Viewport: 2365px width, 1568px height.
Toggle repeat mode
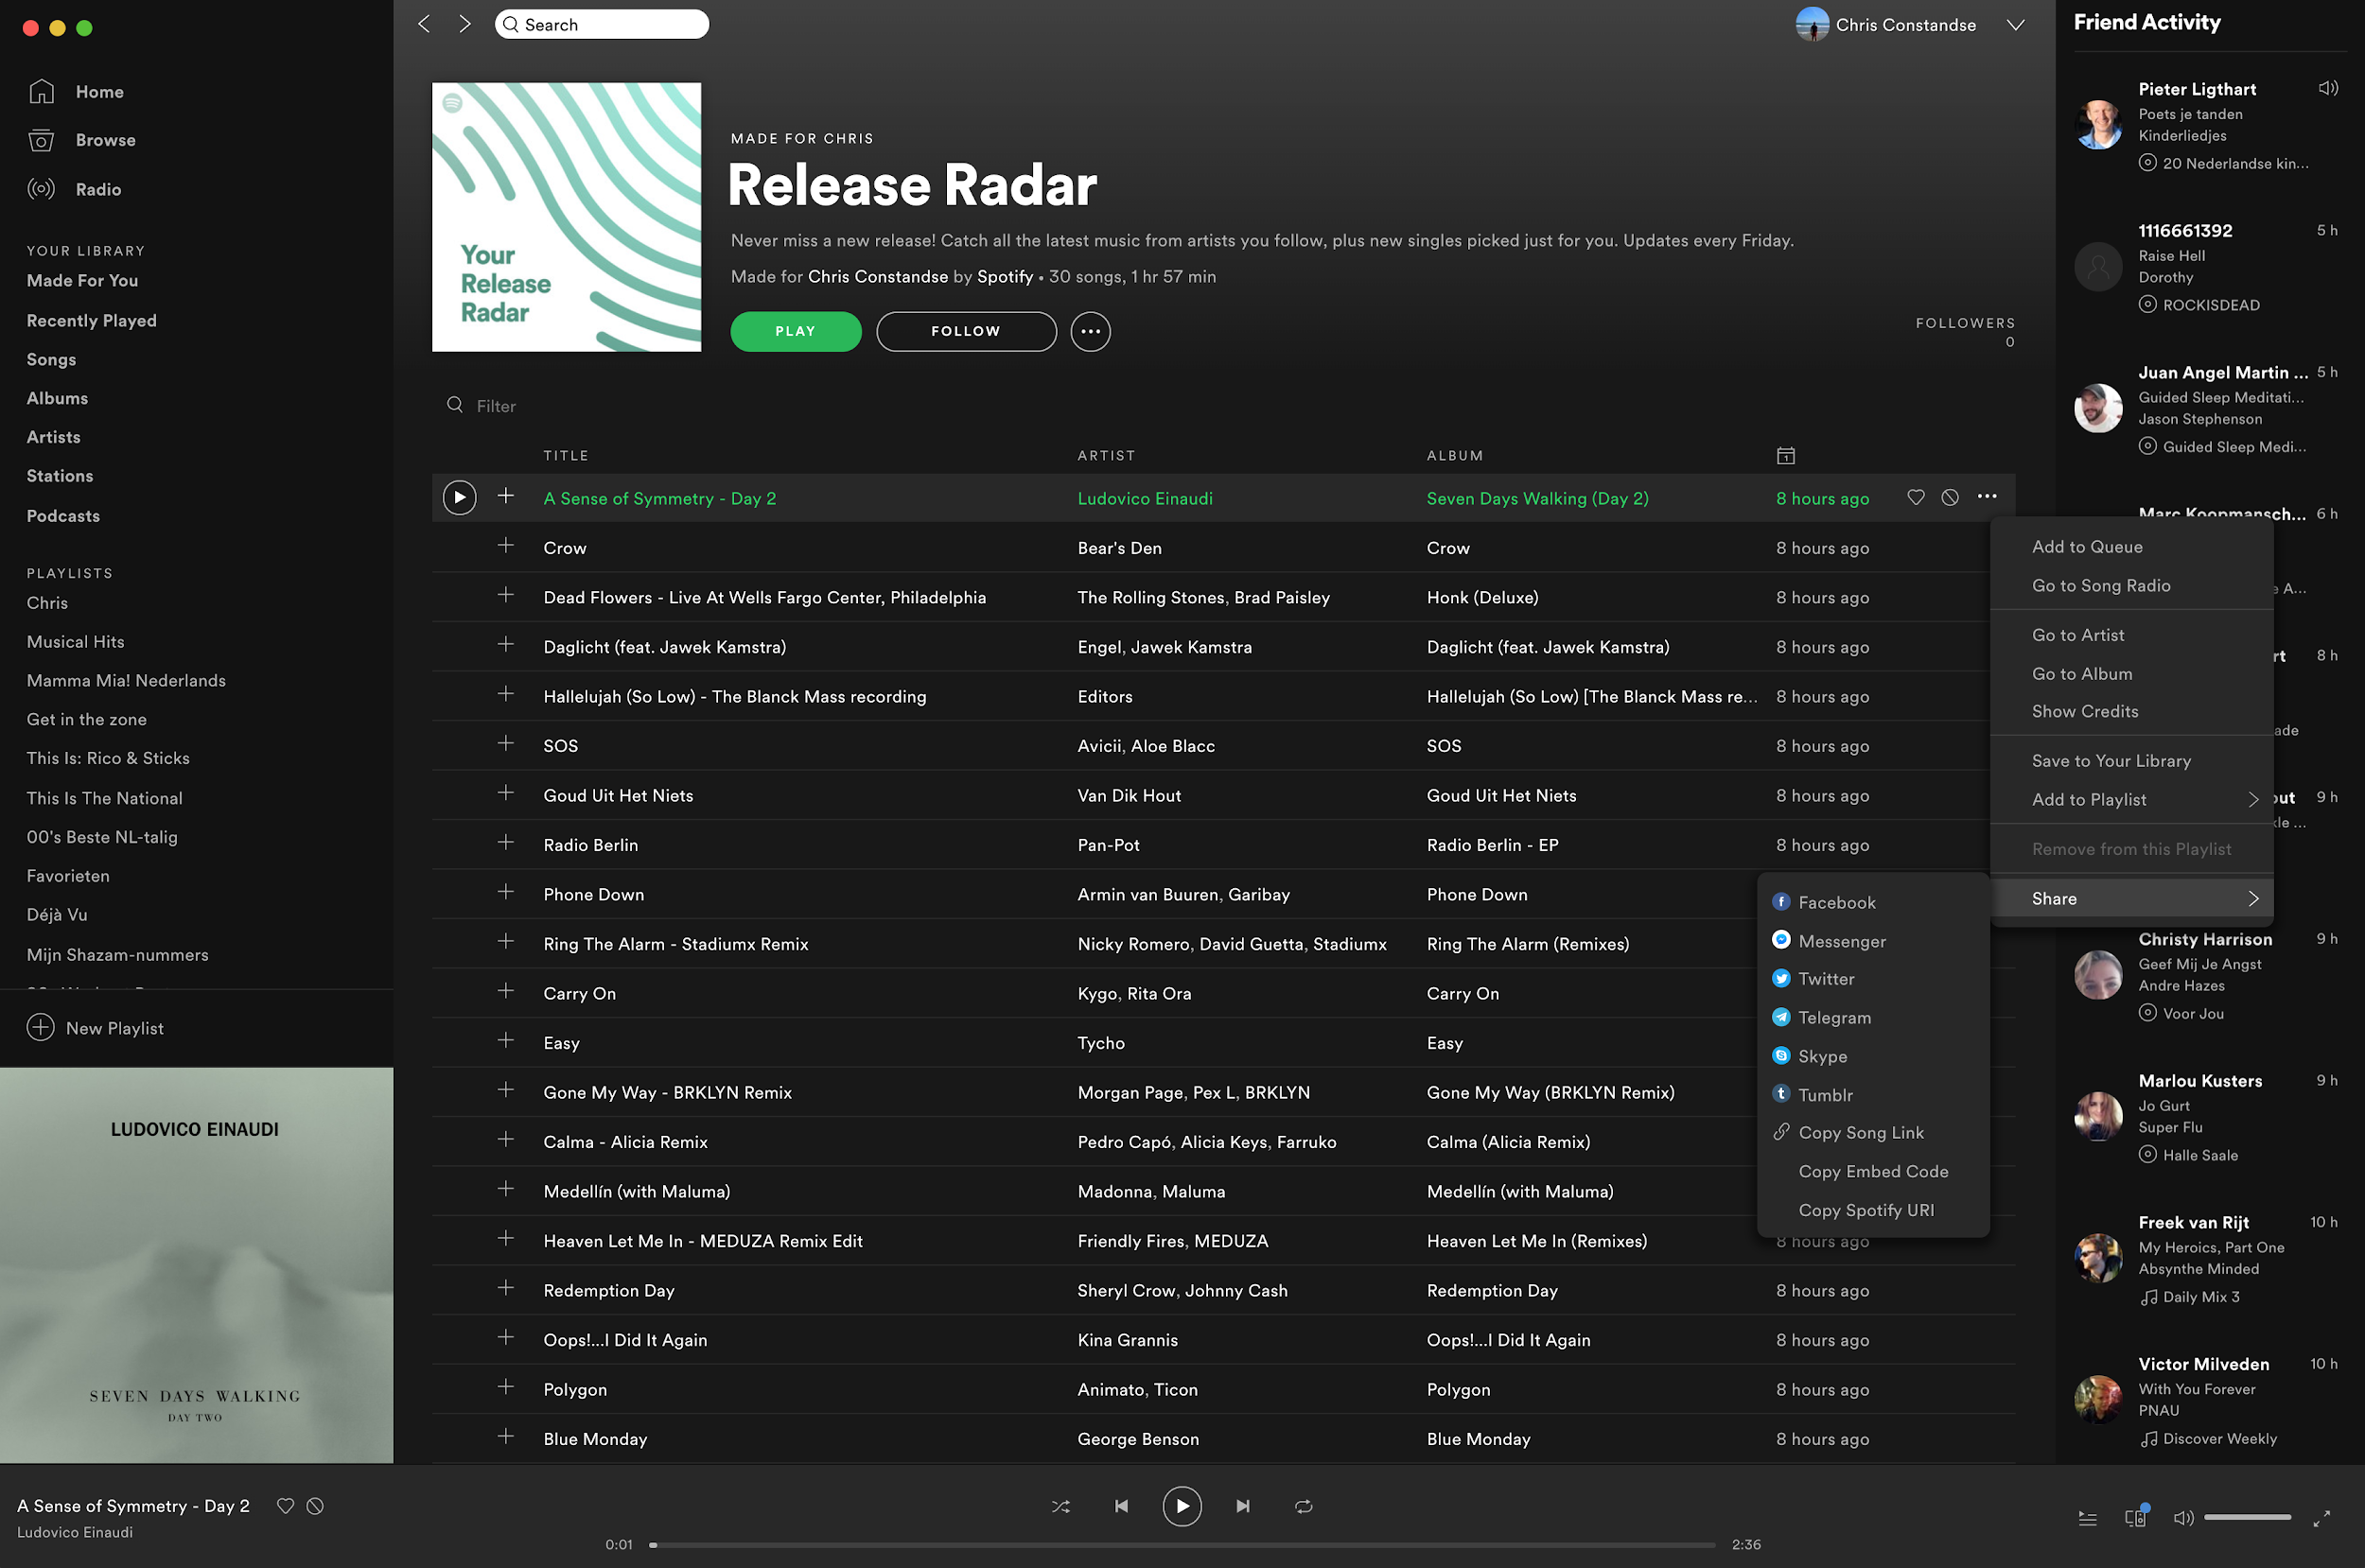pos(1303,1506)
